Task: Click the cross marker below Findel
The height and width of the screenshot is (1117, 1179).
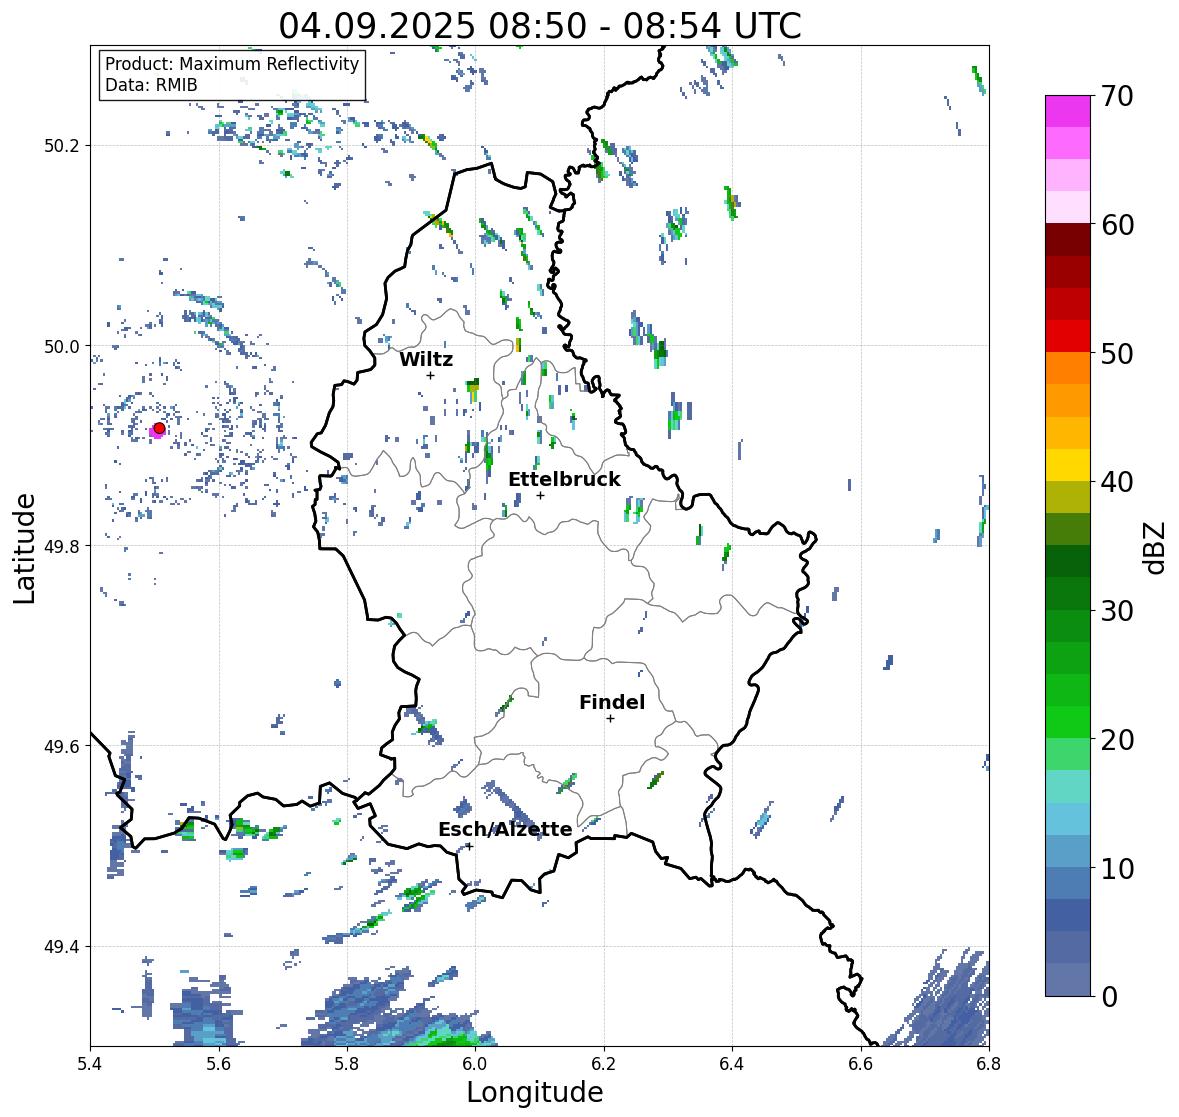Action: [611, 719]
